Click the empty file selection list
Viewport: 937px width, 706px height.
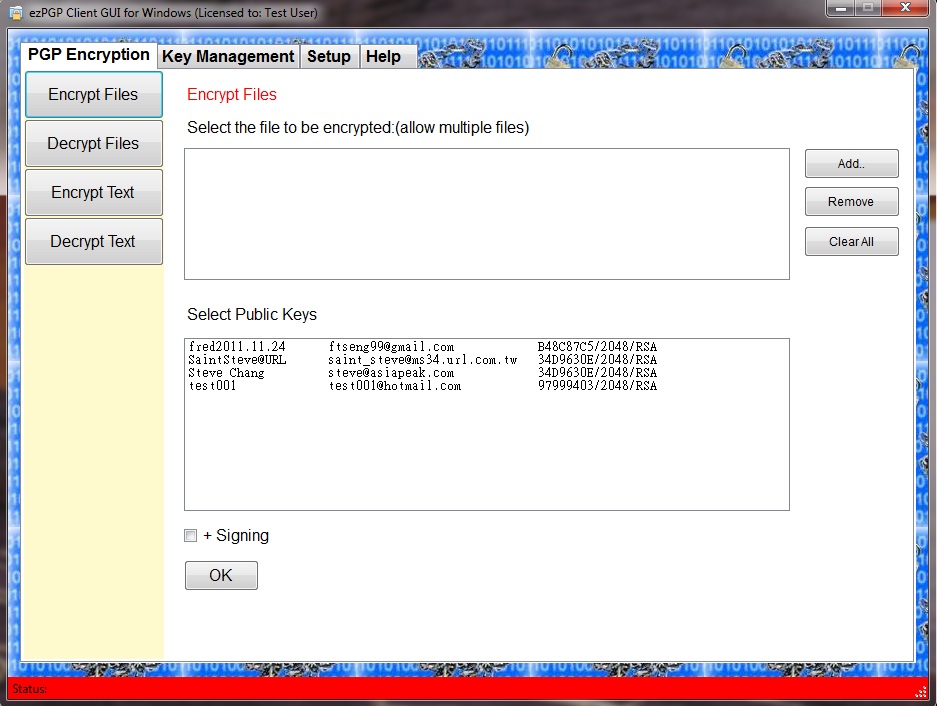[486, 213]
